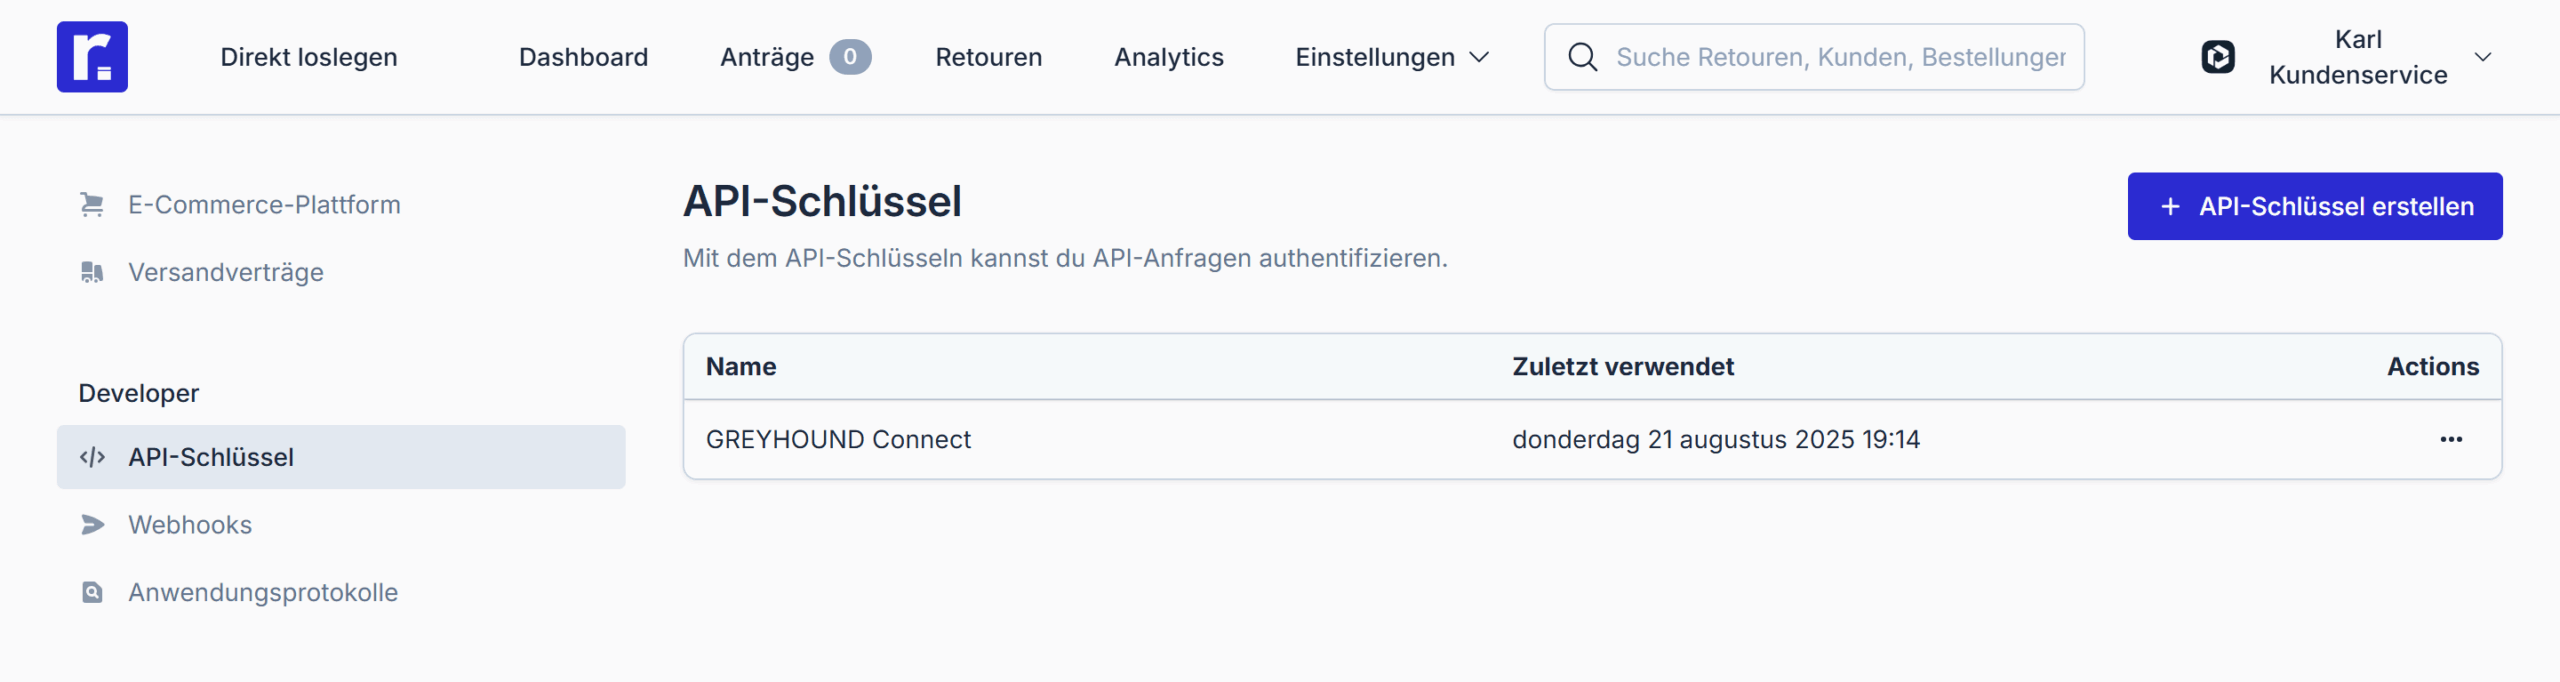Click the Anwendungsprotokolle log search icon
Screen dimensions: 2560x682
tap(92, 593)
